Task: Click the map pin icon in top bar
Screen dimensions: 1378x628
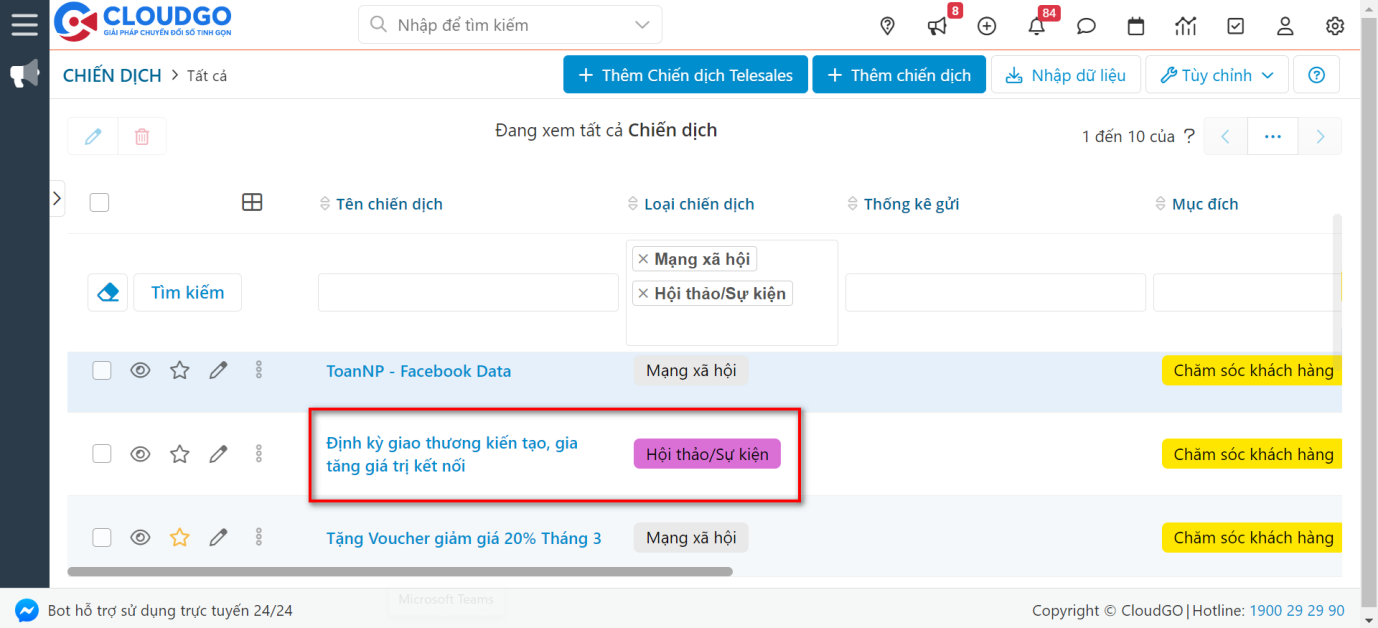Action: [x=887, y=26]
